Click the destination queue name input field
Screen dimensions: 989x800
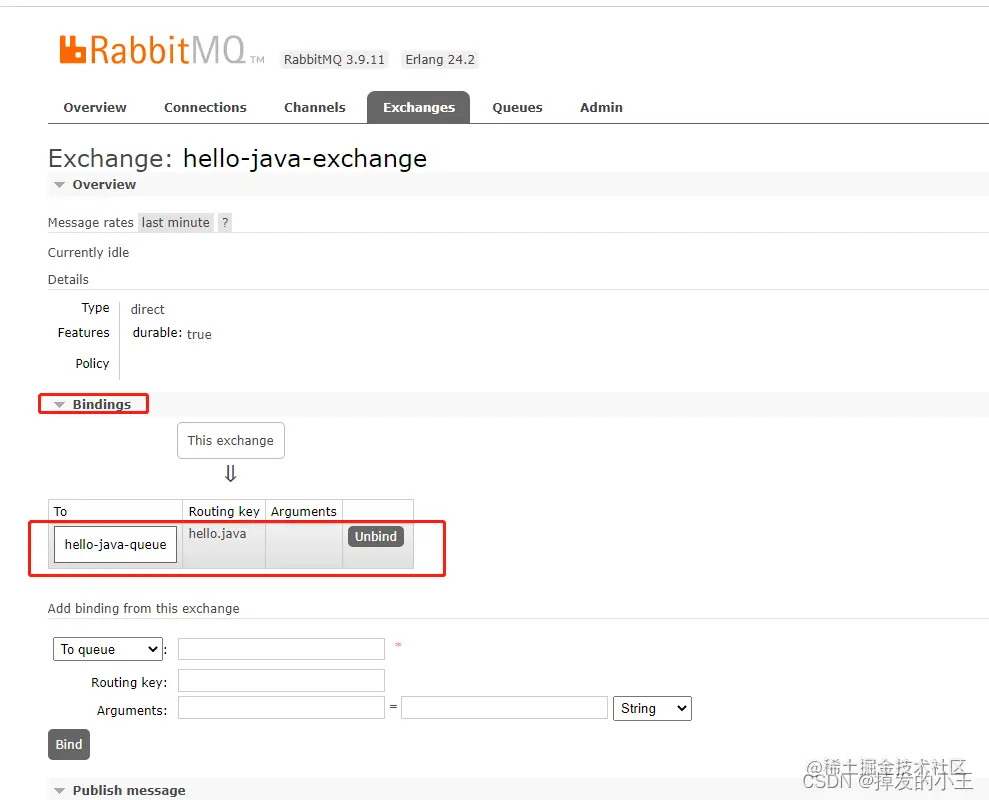[281, 649]
